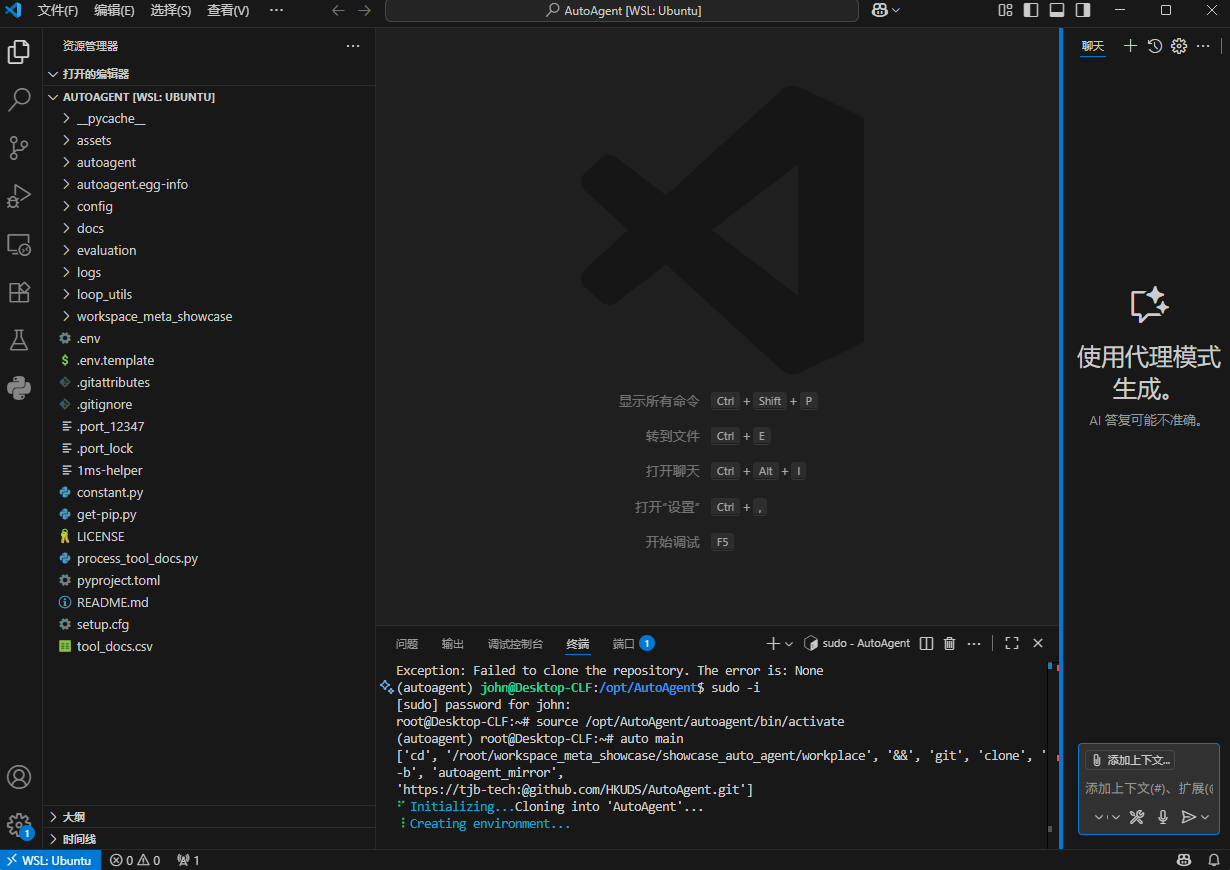This screenshot has height=870, width=1230.
Task: Open customize layout icon in title bar
Action: coord(1006,10)
